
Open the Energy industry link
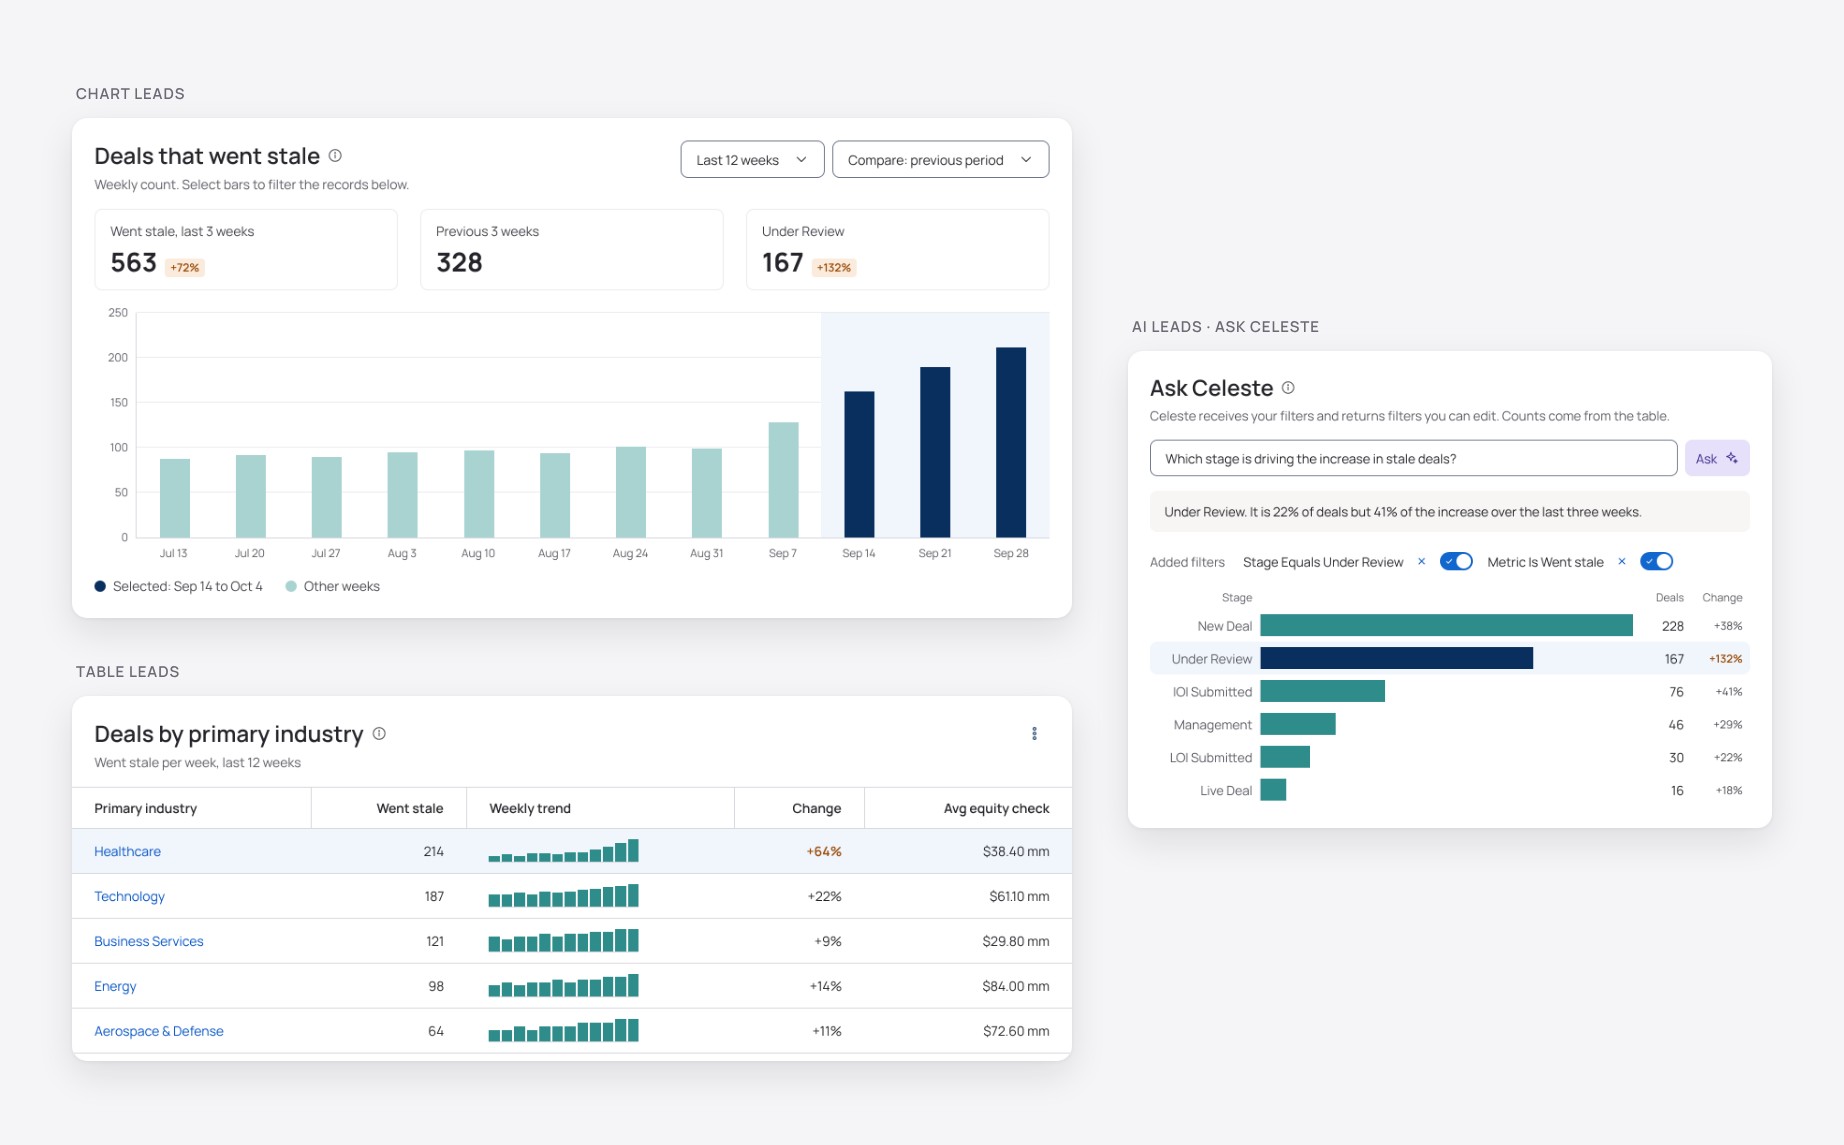coord(115,987)
